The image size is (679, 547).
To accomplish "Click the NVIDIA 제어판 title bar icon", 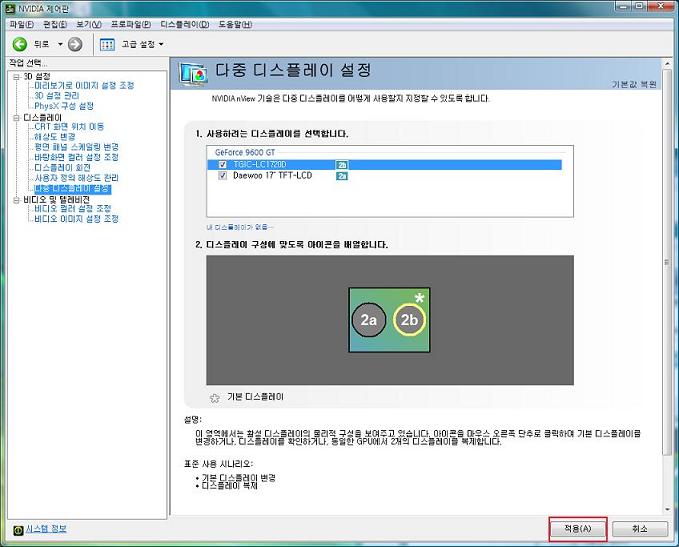I will point(10,8).
